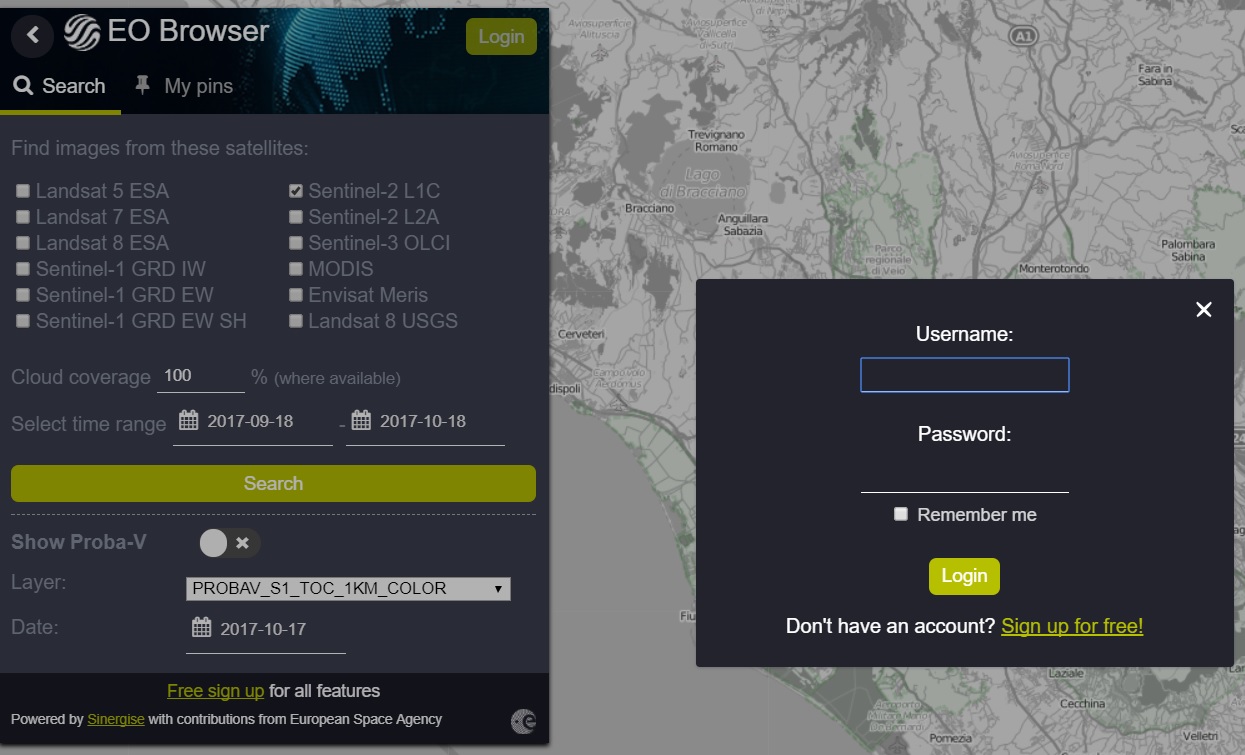Click the end date 2017-10-18 field
The height and width of the screenshot is (755, 1245).
pos(425,422)
